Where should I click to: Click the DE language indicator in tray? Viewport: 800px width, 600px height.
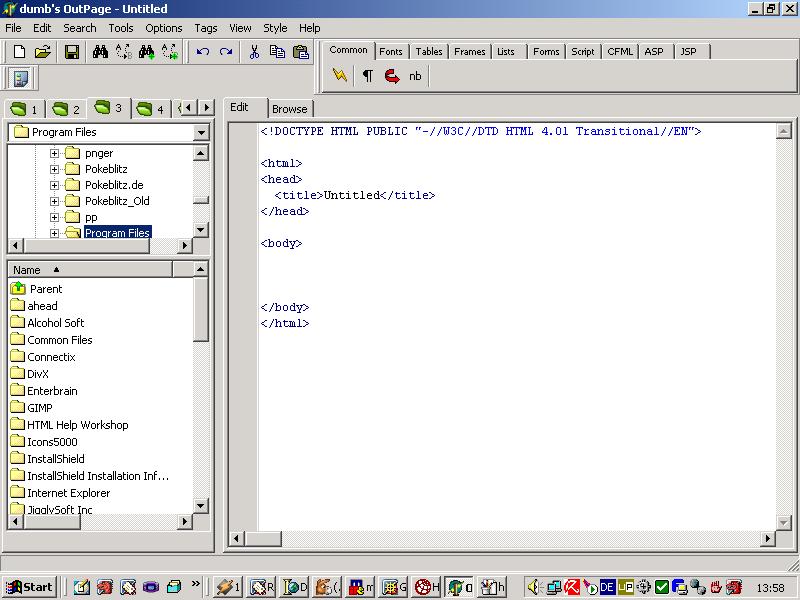coord(607,587)
